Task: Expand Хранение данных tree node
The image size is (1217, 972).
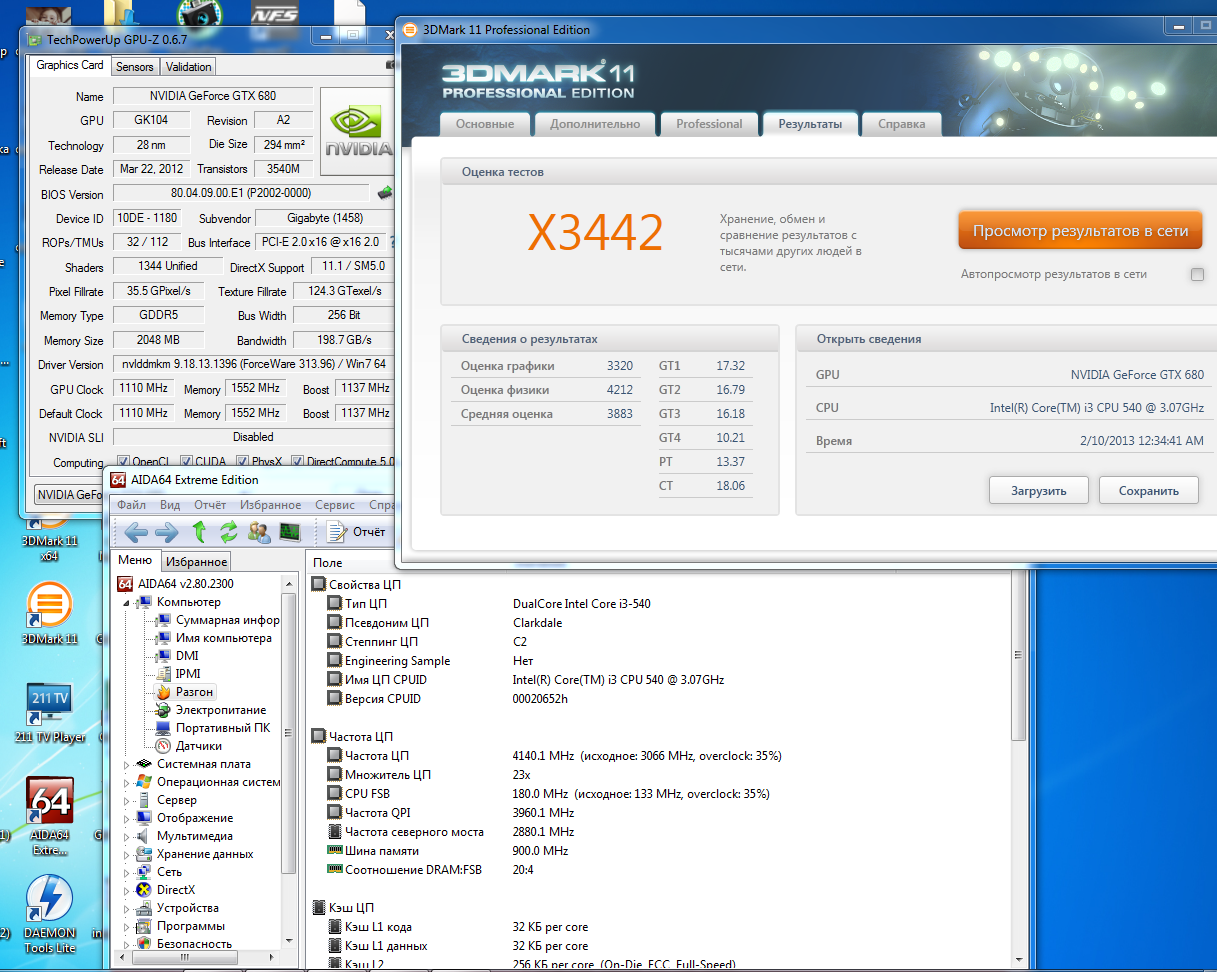Action: 127,854
